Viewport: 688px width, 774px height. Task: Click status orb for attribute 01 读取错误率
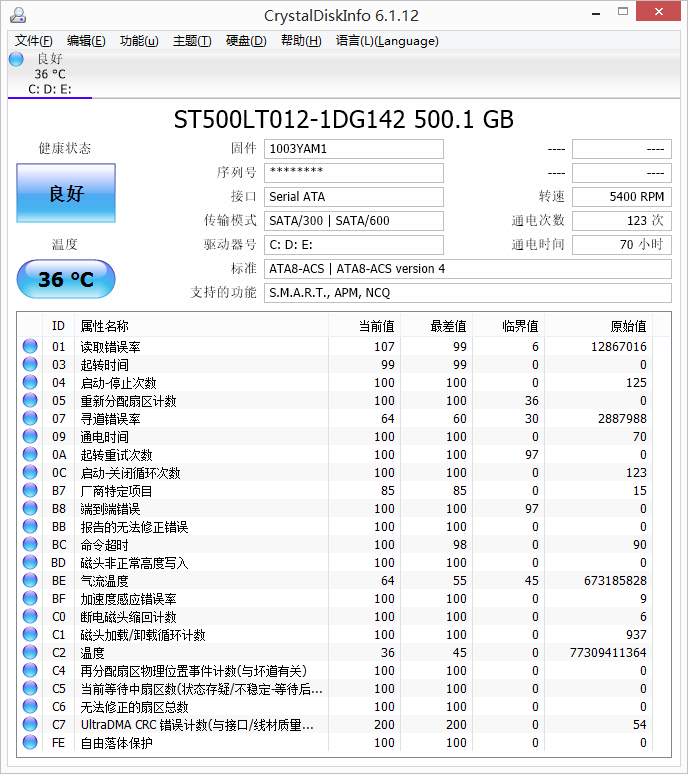point(30,346)
